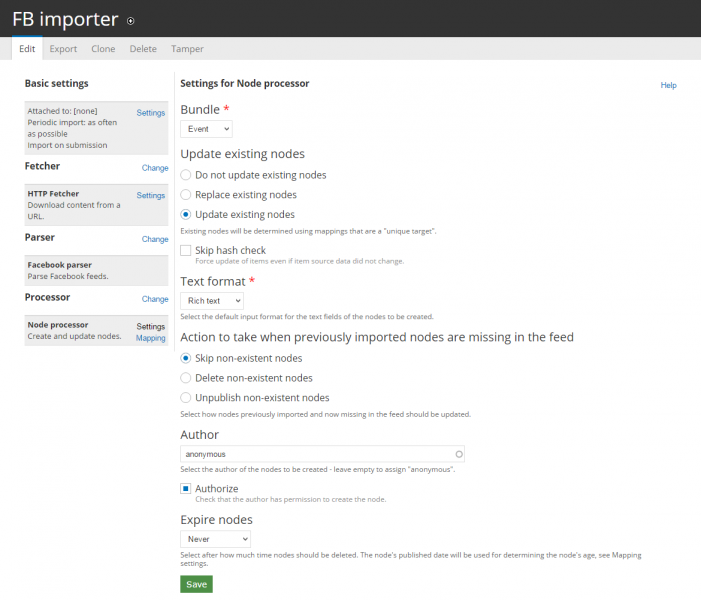The width and height of the screenshot is (701, 600).
Task: Open Settings link for HTTP Fetcher
Action: [x=151, y=195]
